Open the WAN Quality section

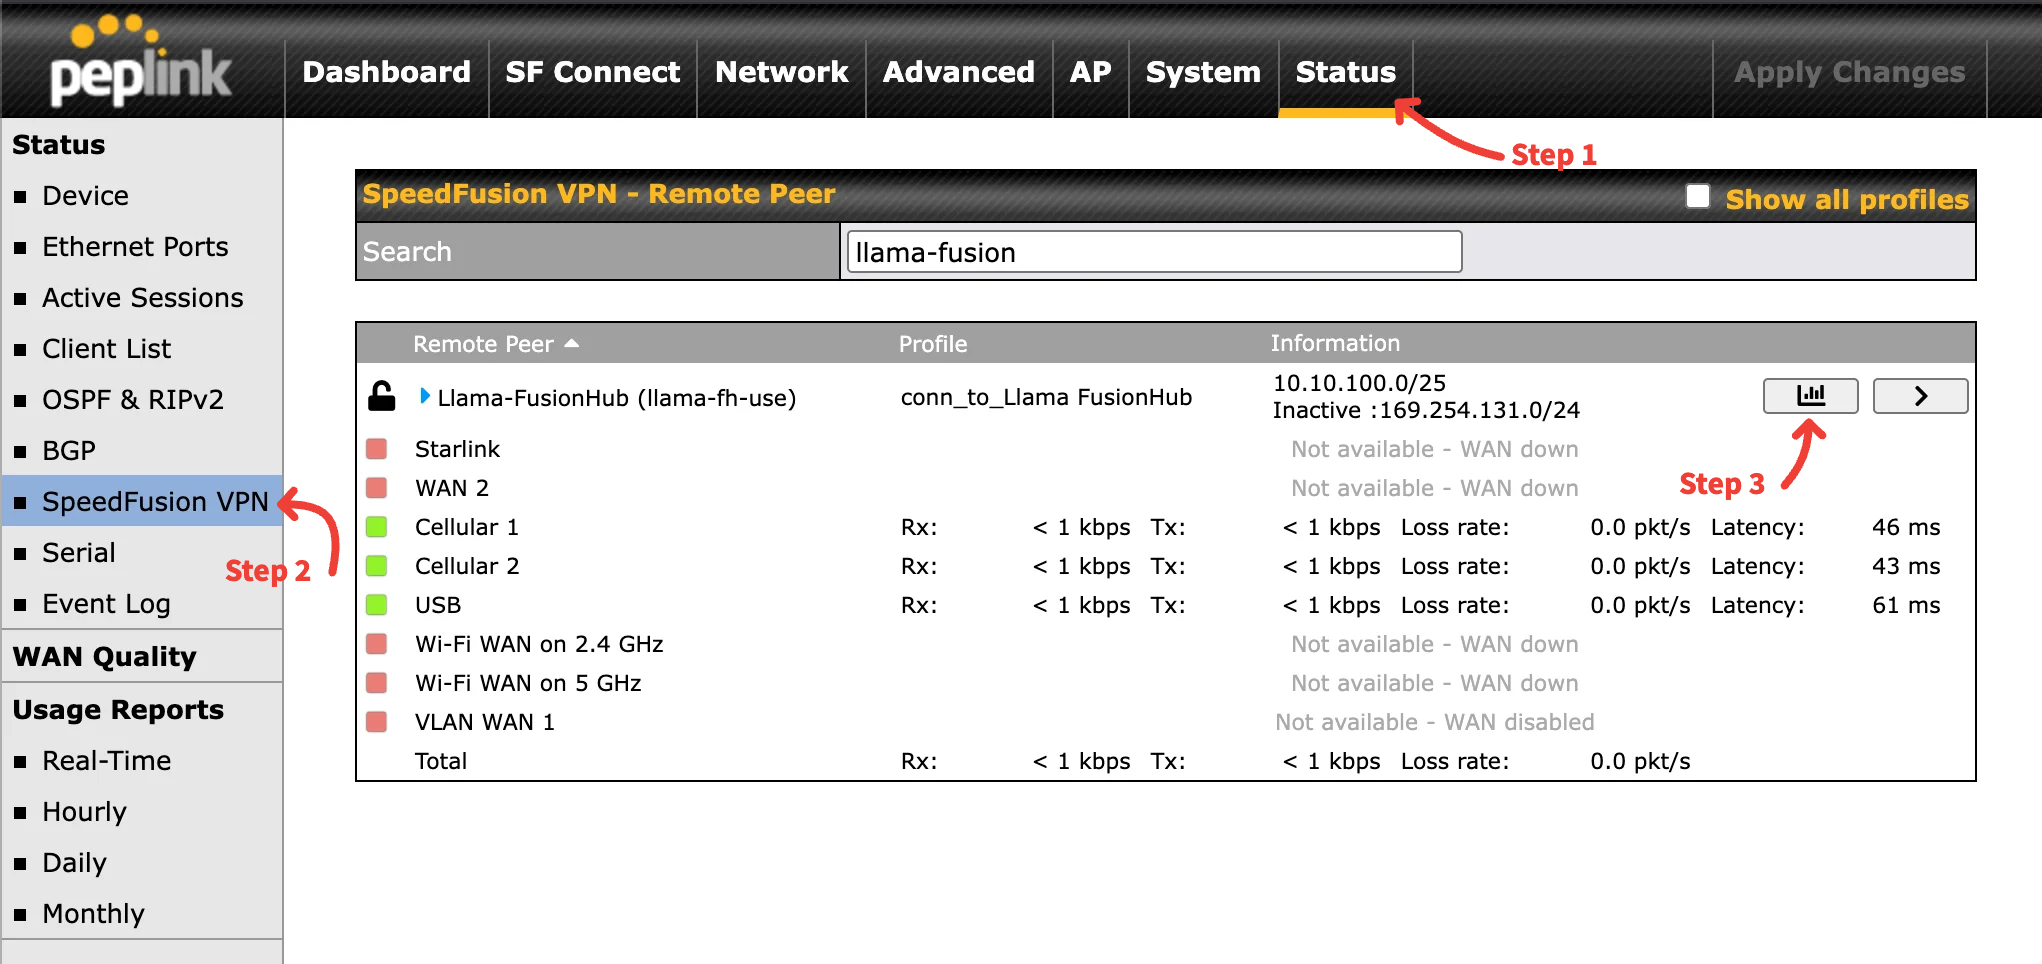click(104, 656)
